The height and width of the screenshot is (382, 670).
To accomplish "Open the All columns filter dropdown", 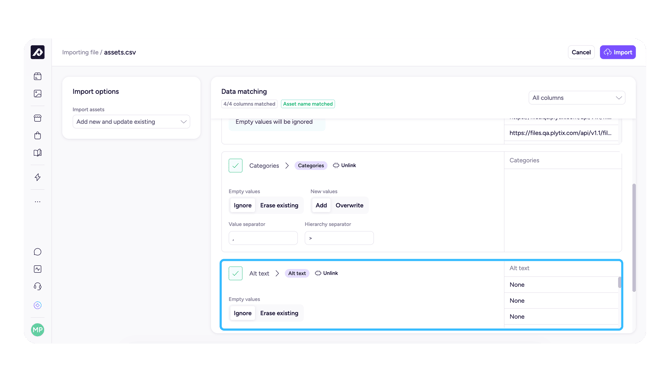I will pyautogui.click(x=577, y=98).
